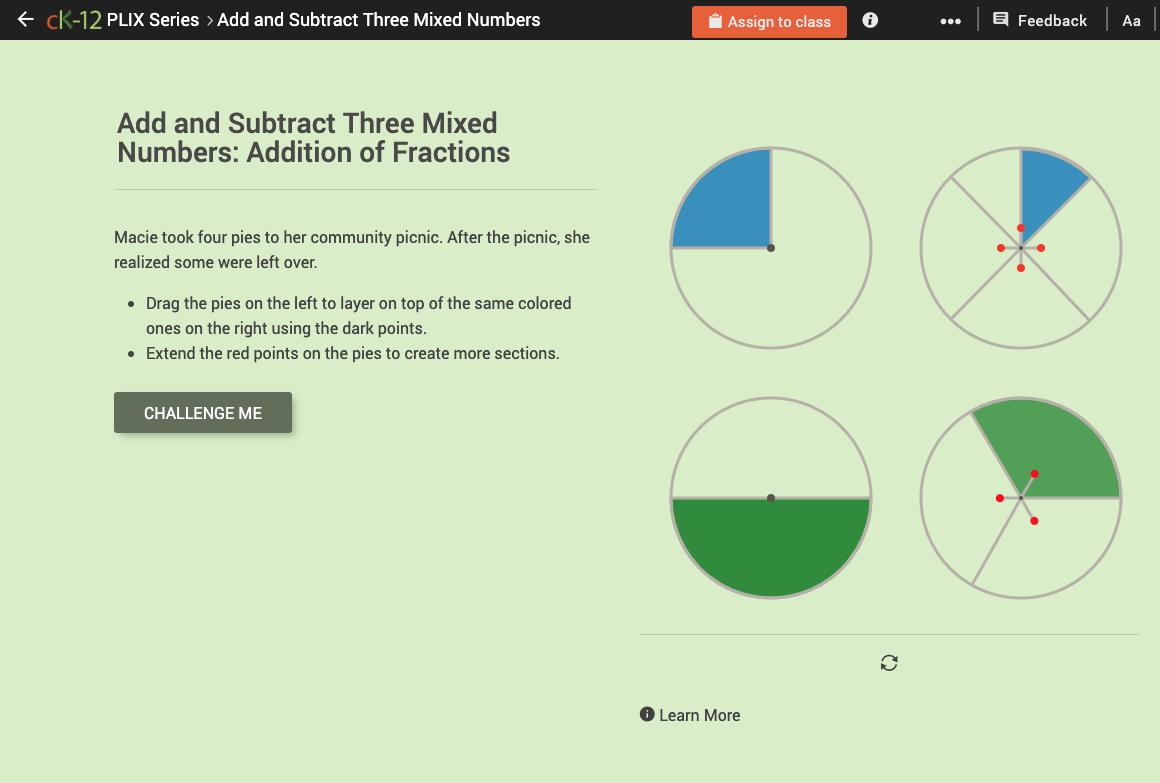The width and height of the screenshot is (1160, 783).
Task: Click the top red point on the blue sectioned pie
Action: tap(1021, 227)
